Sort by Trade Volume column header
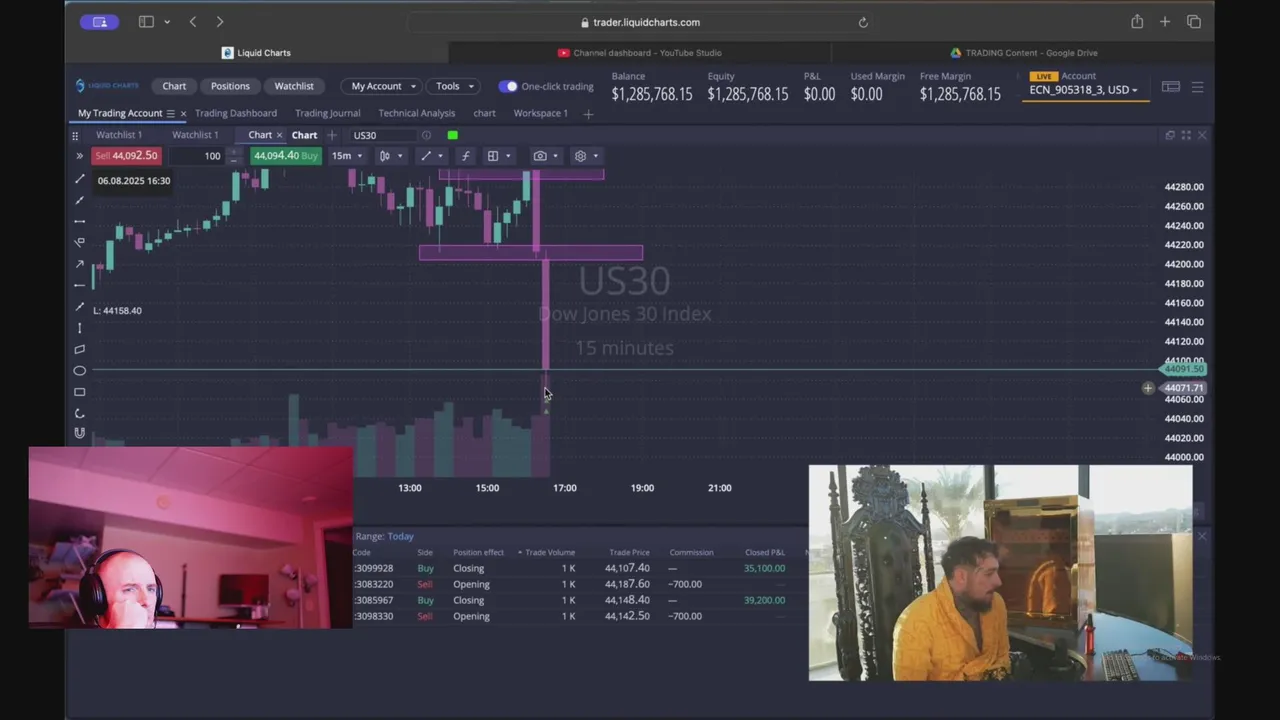This screenshot has width=1280, height=720. [550, 552]
